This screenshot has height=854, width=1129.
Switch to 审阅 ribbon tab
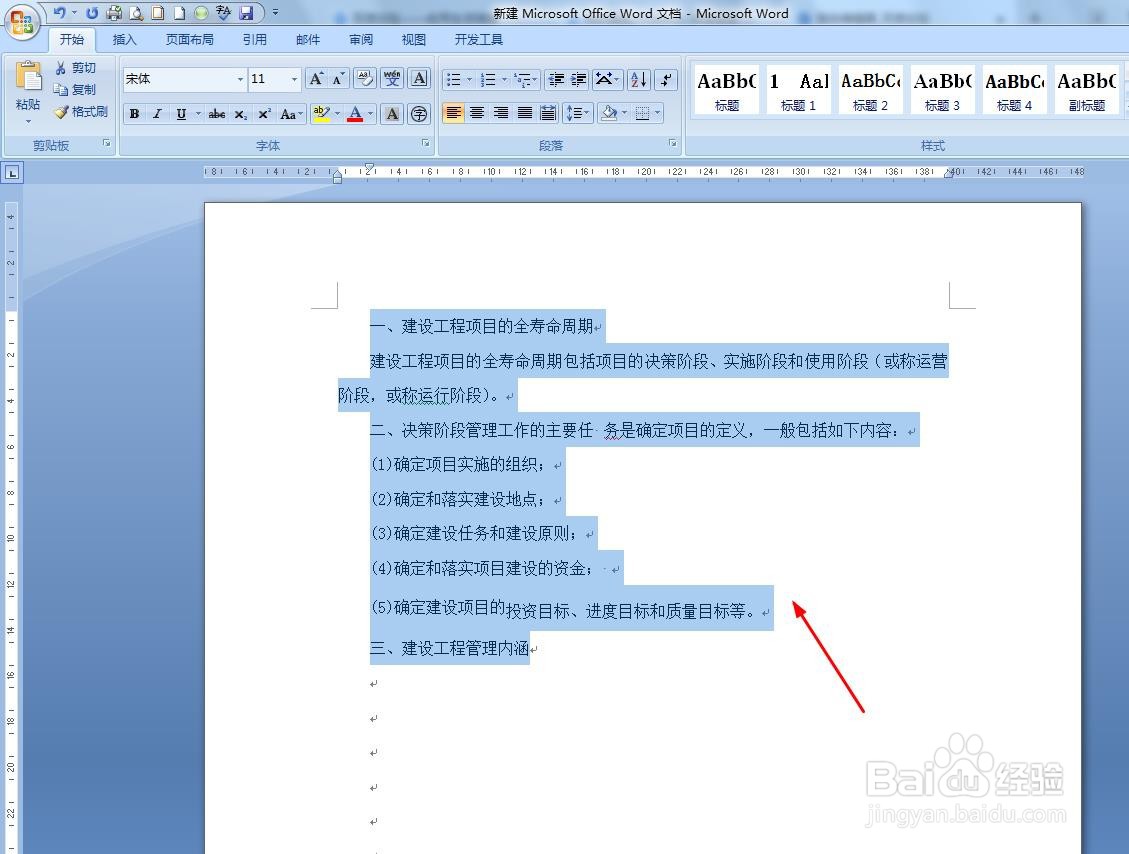(x=361, y=40)
